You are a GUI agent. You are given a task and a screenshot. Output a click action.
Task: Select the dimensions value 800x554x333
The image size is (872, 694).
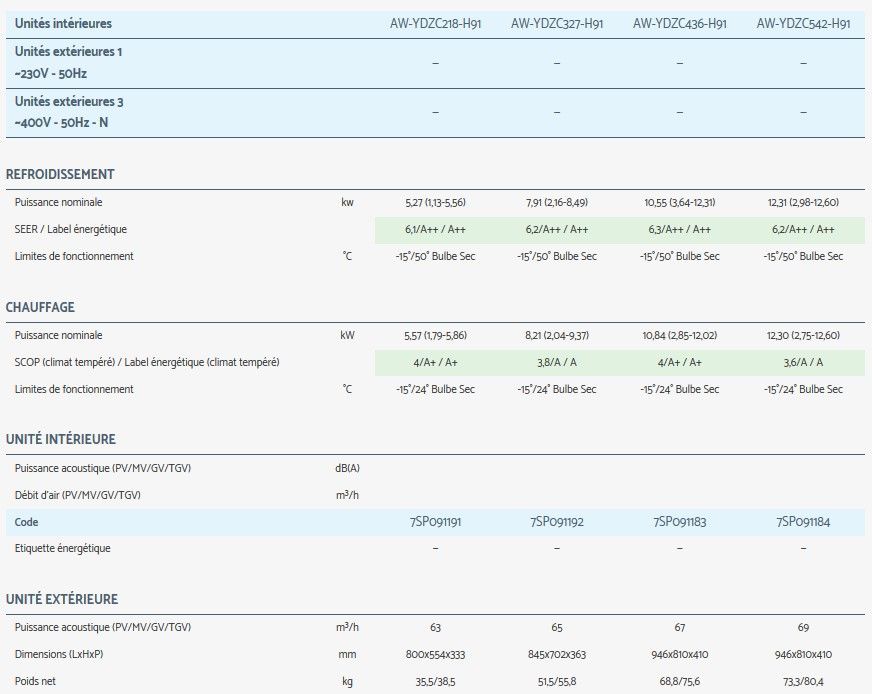(435, 654)
